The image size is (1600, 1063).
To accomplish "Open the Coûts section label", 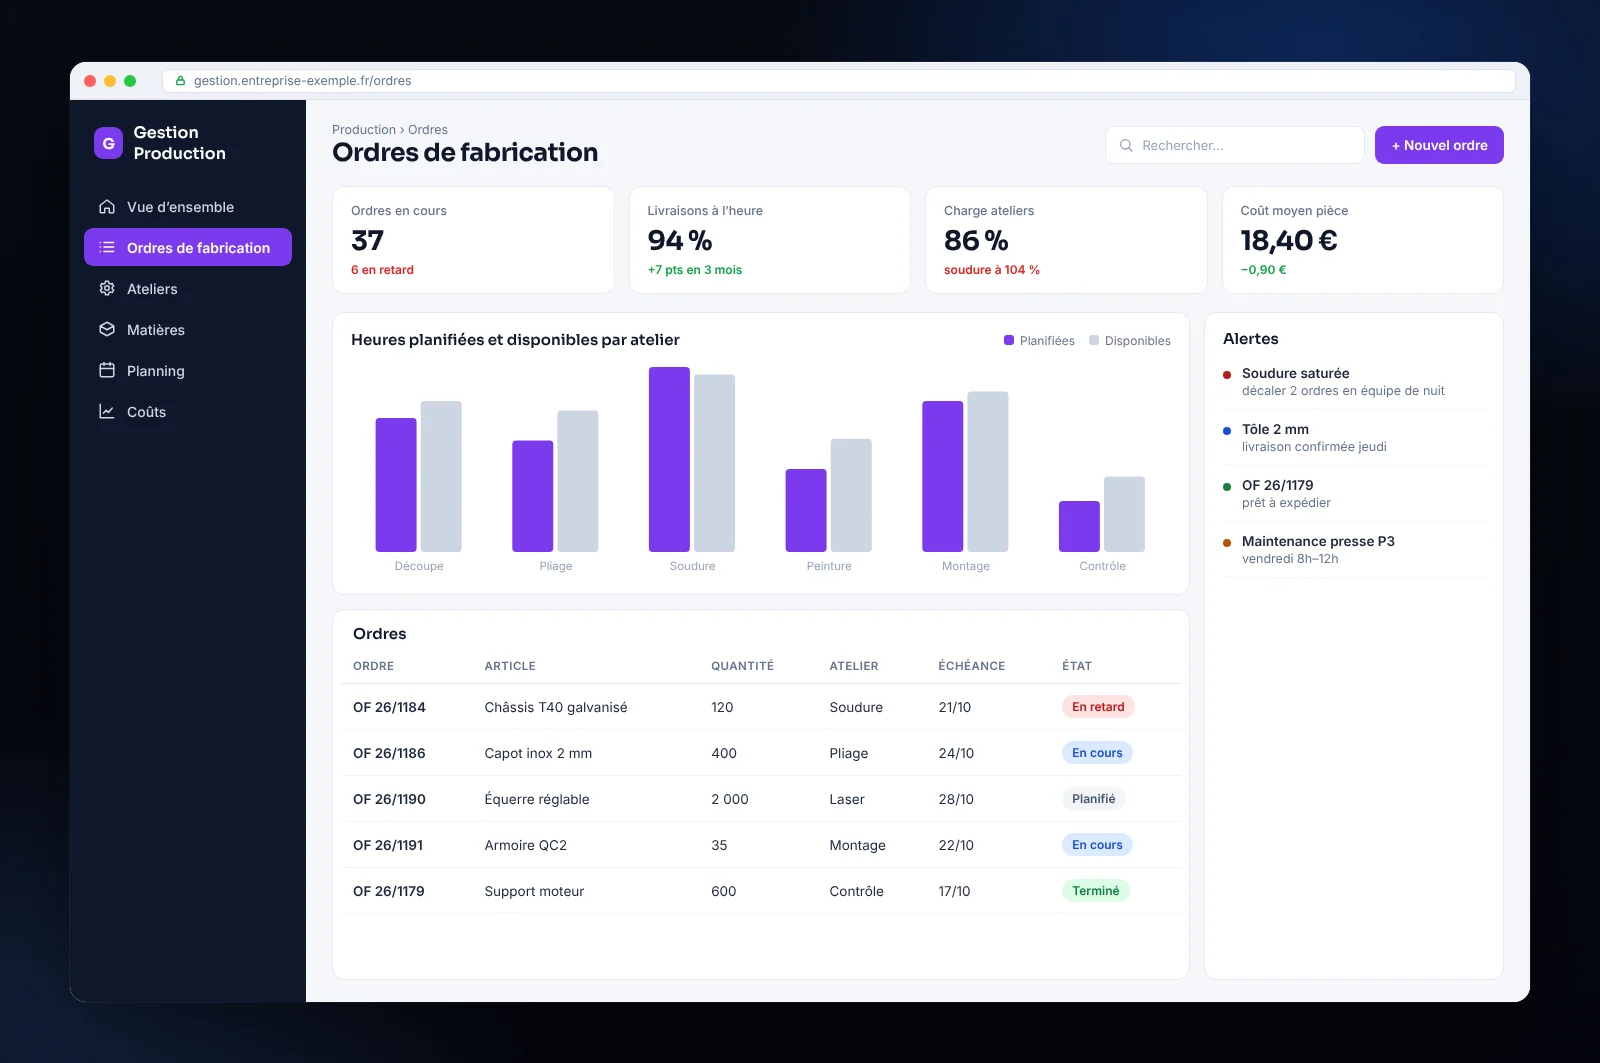I will 146,412.
